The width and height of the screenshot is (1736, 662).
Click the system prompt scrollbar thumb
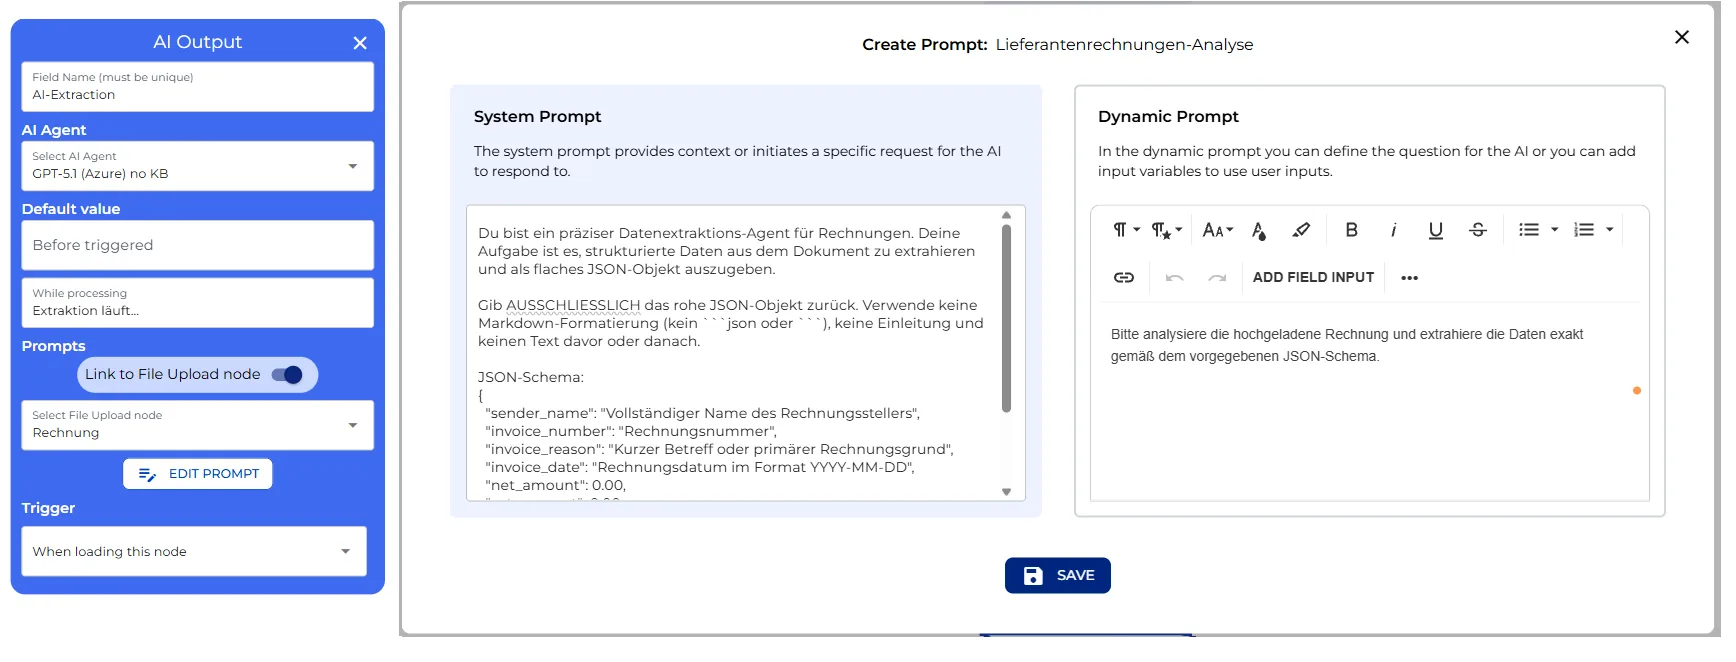click(1006, 318)
